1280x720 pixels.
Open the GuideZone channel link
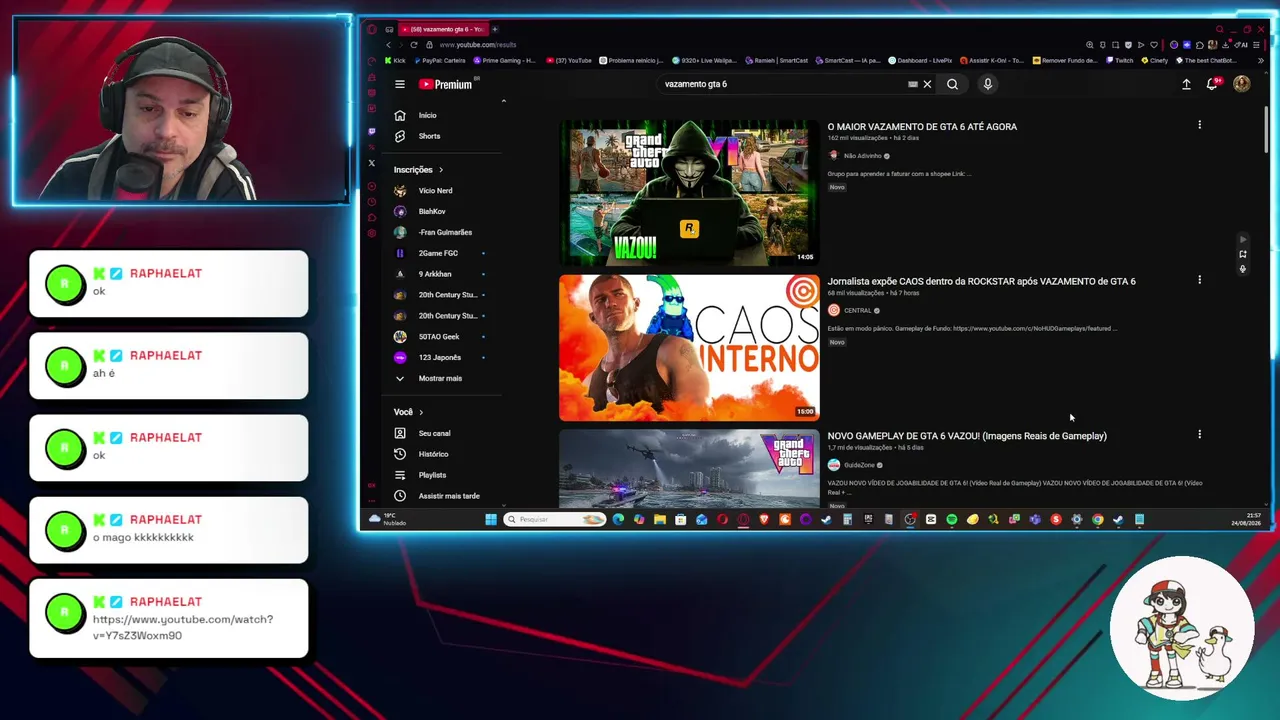[859, 465]
